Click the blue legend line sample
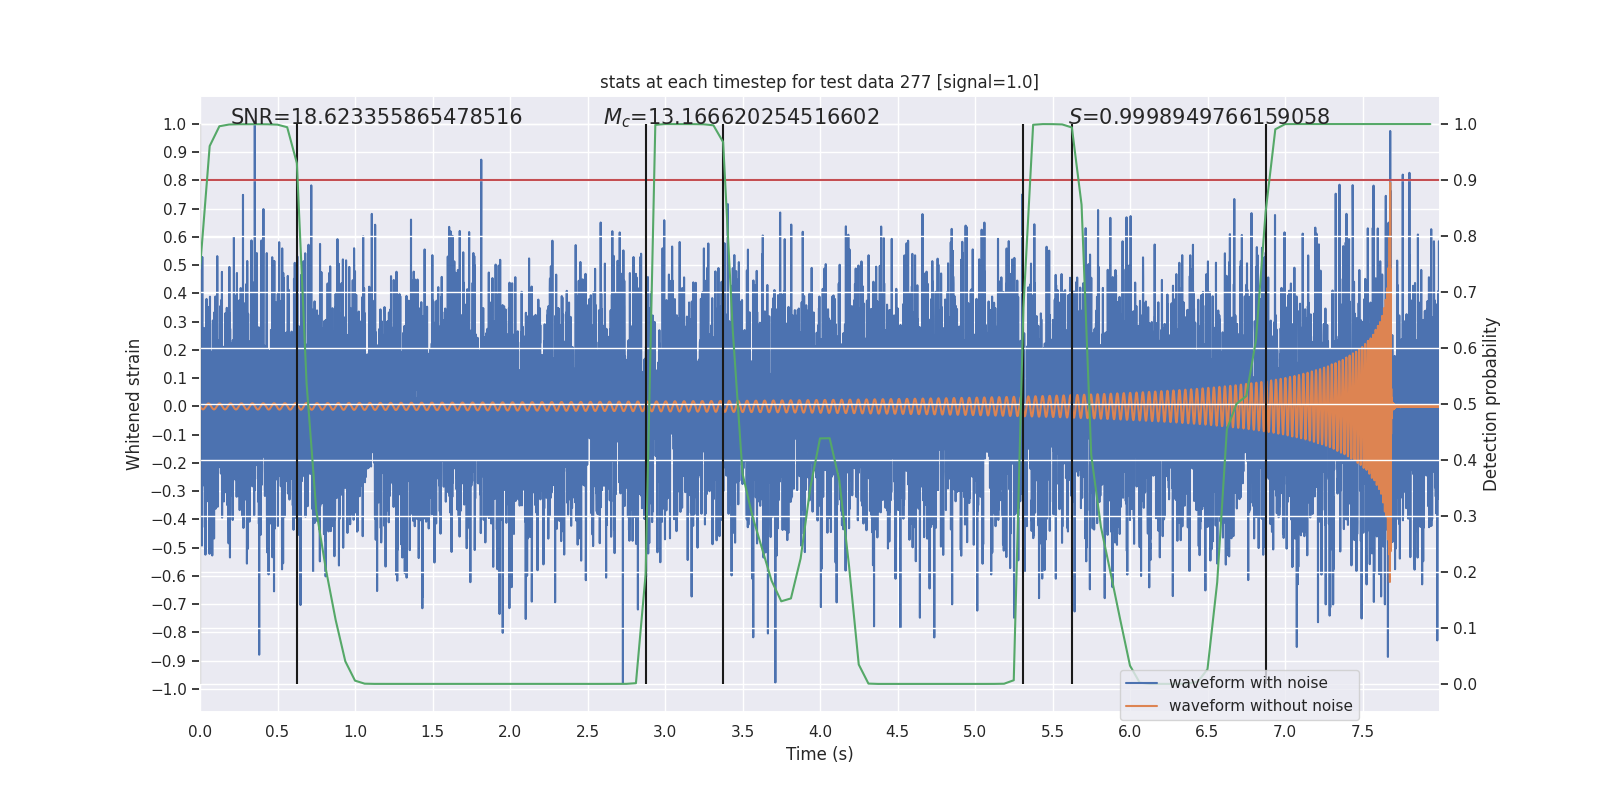Screen dimensions: 1600x800 point(1142,683)
